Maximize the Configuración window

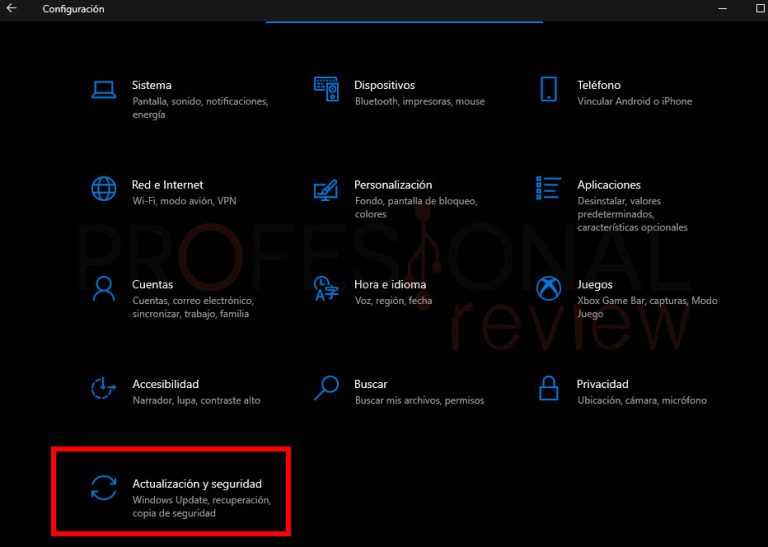[761, 9]
